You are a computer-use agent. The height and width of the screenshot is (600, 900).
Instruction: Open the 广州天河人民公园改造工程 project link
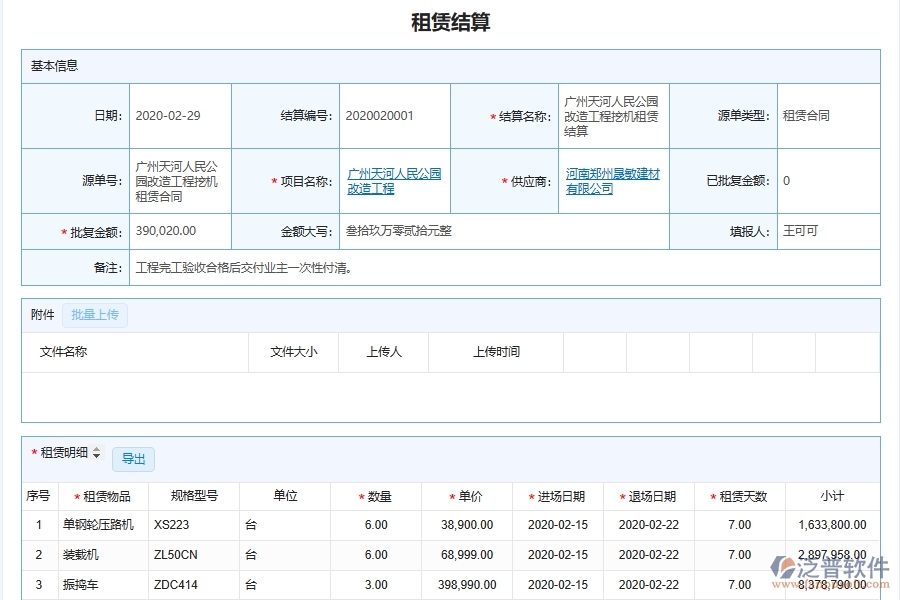tap(396, 180)
